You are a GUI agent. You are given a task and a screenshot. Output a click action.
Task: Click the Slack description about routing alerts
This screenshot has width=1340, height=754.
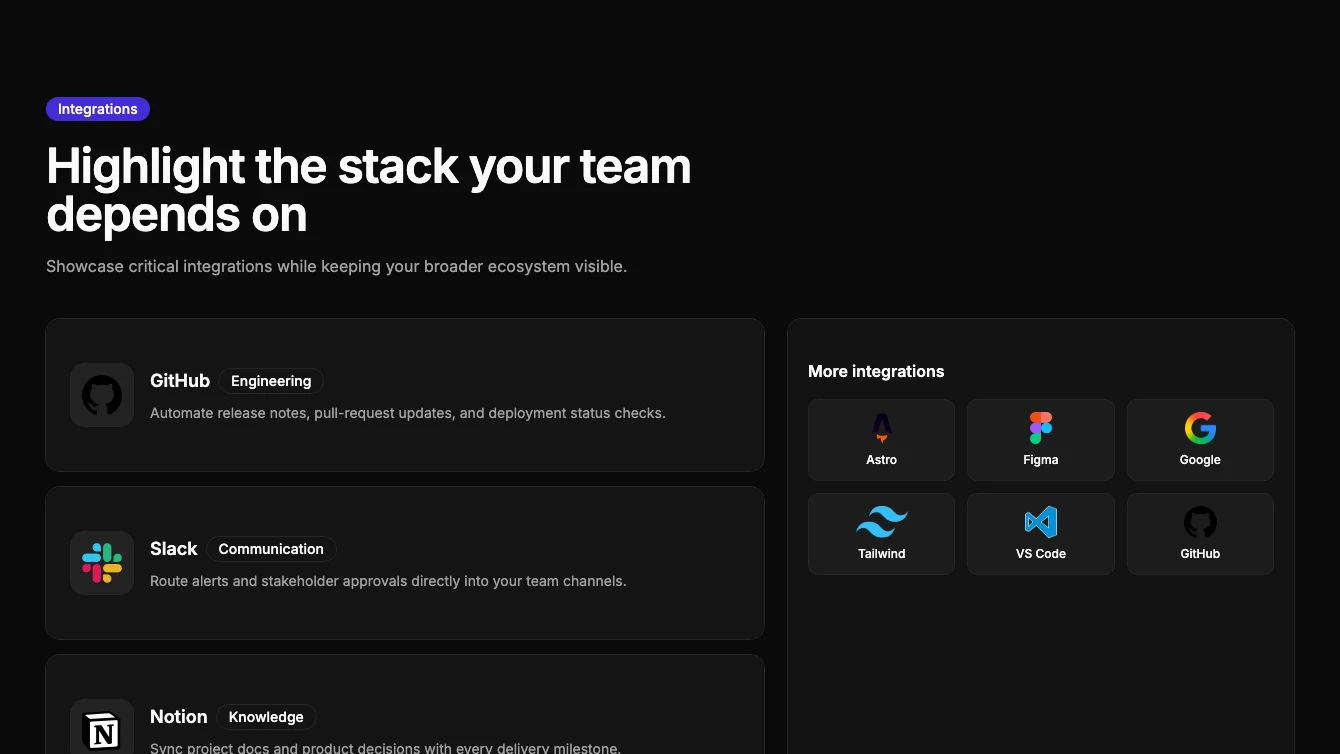point(388,581)
